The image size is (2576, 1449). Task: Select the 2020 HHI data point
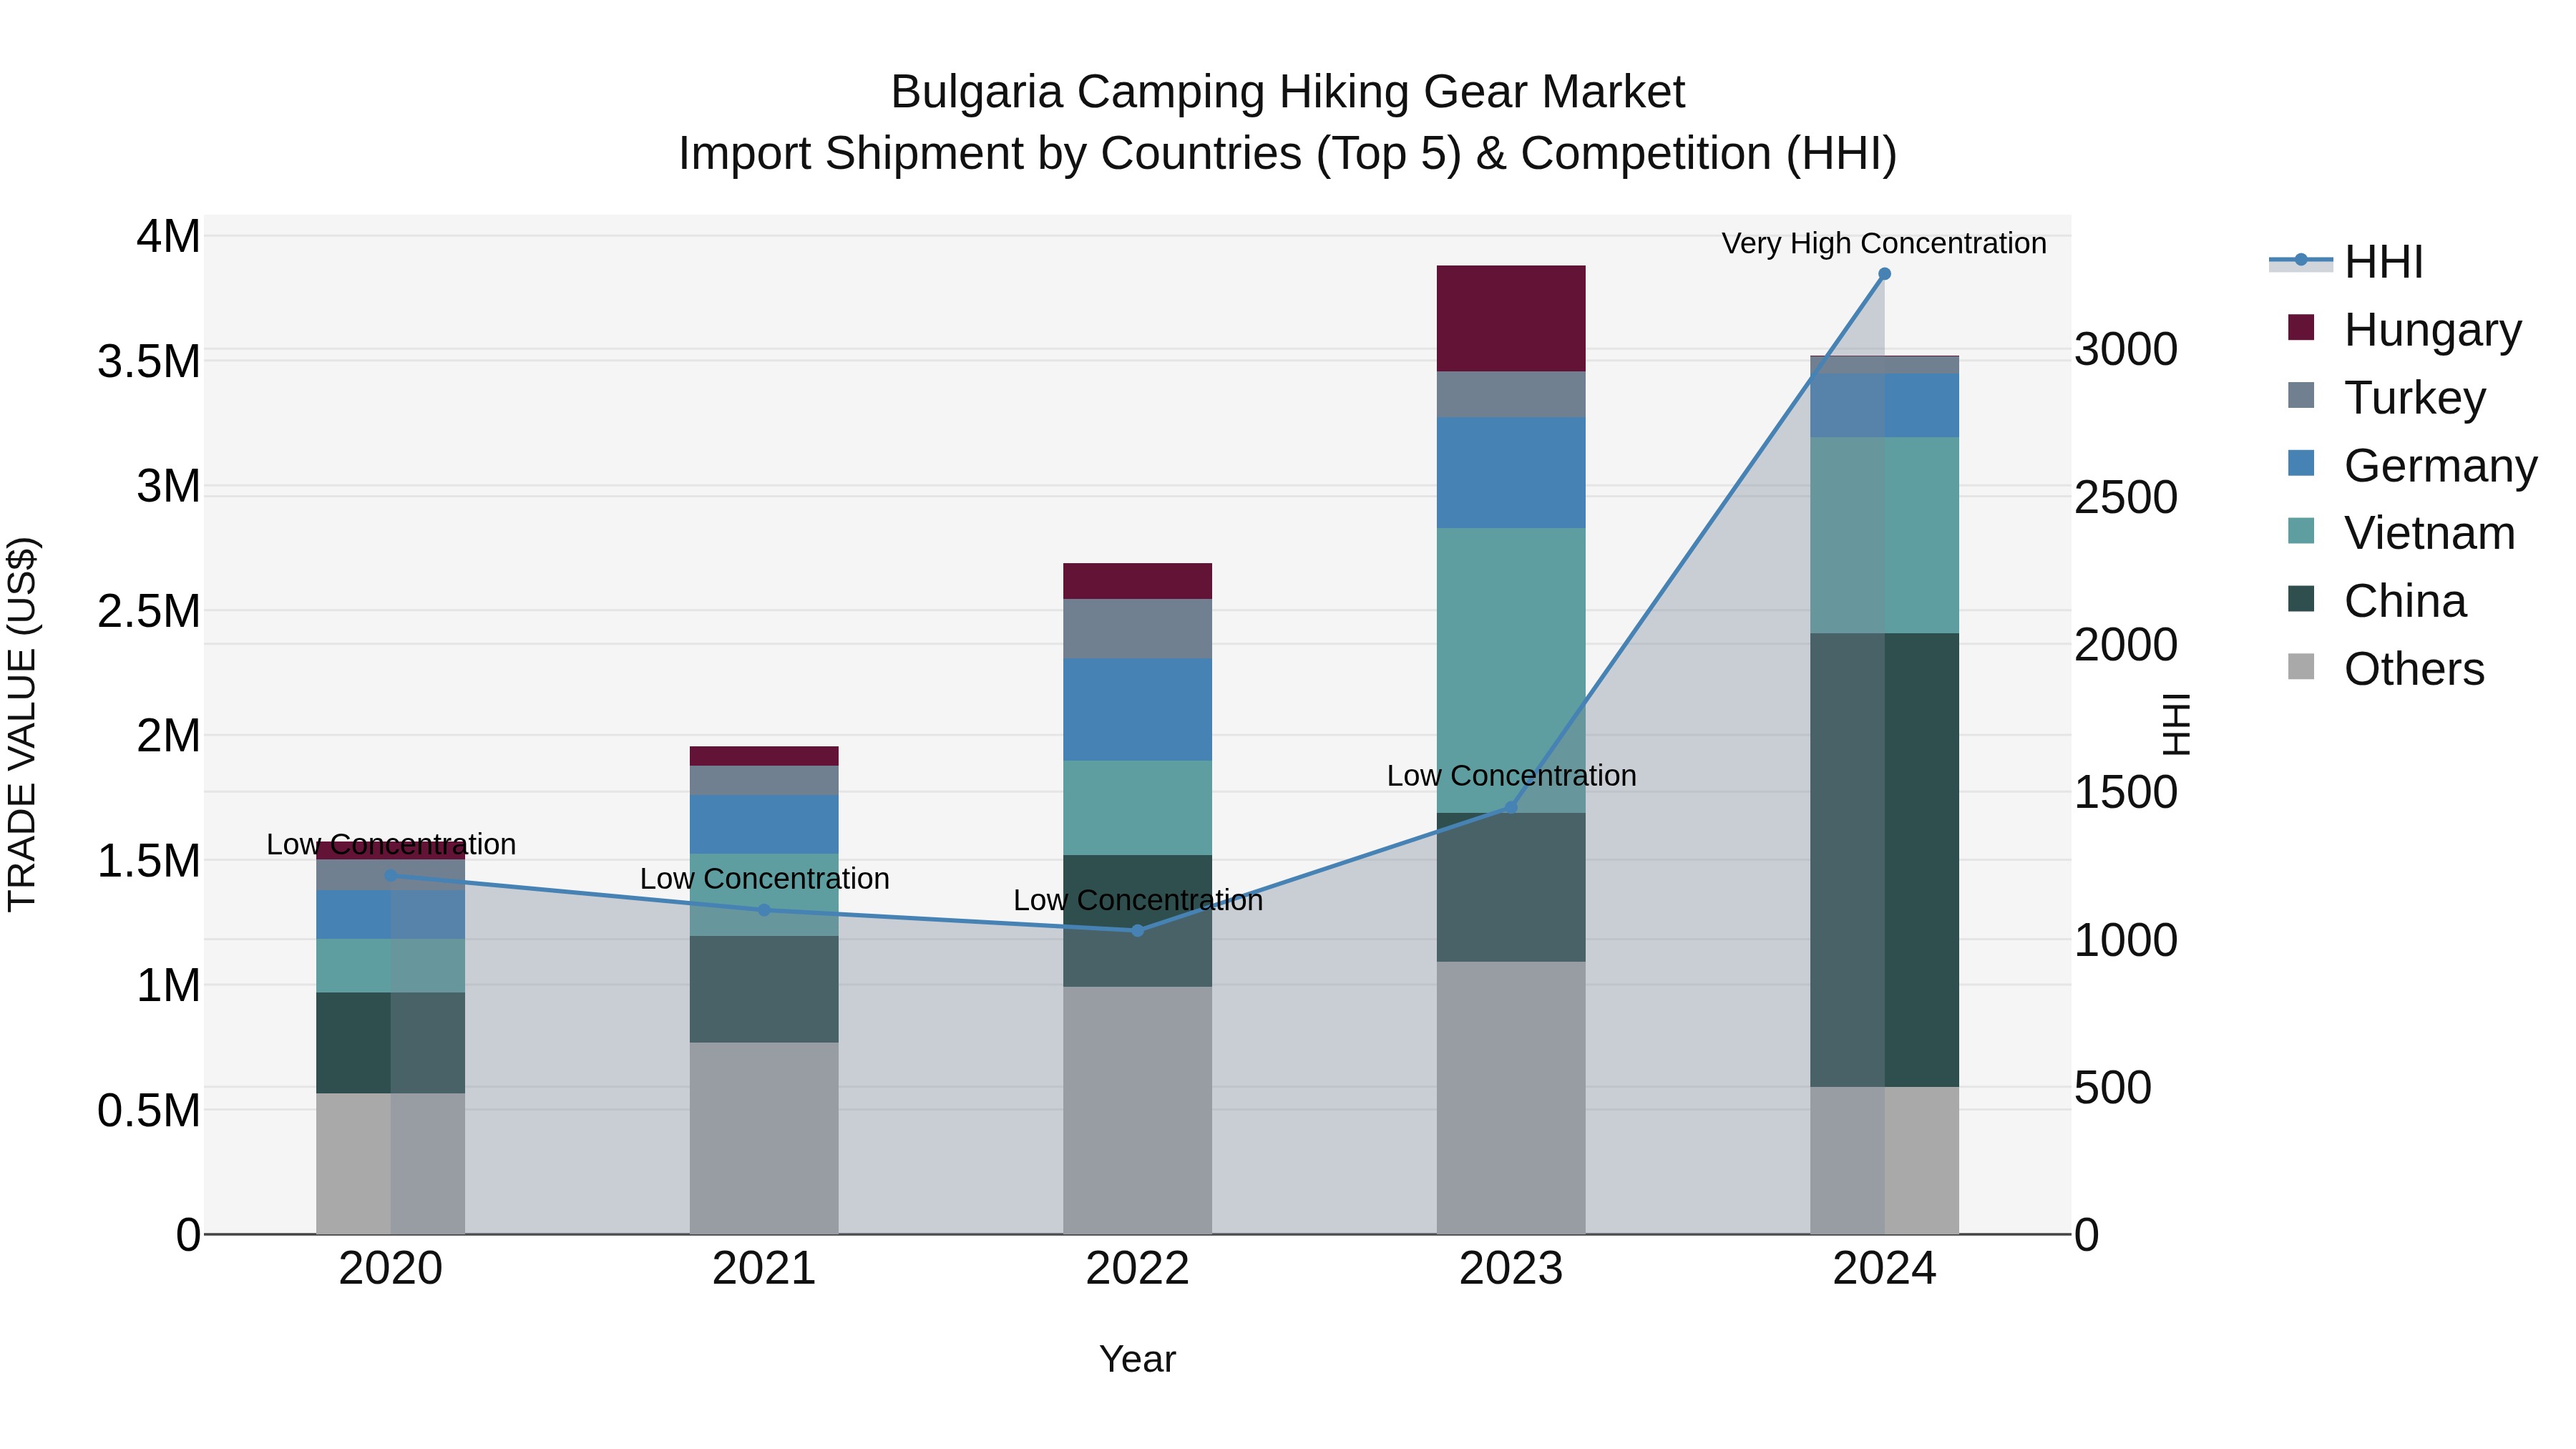pos(391,876)
